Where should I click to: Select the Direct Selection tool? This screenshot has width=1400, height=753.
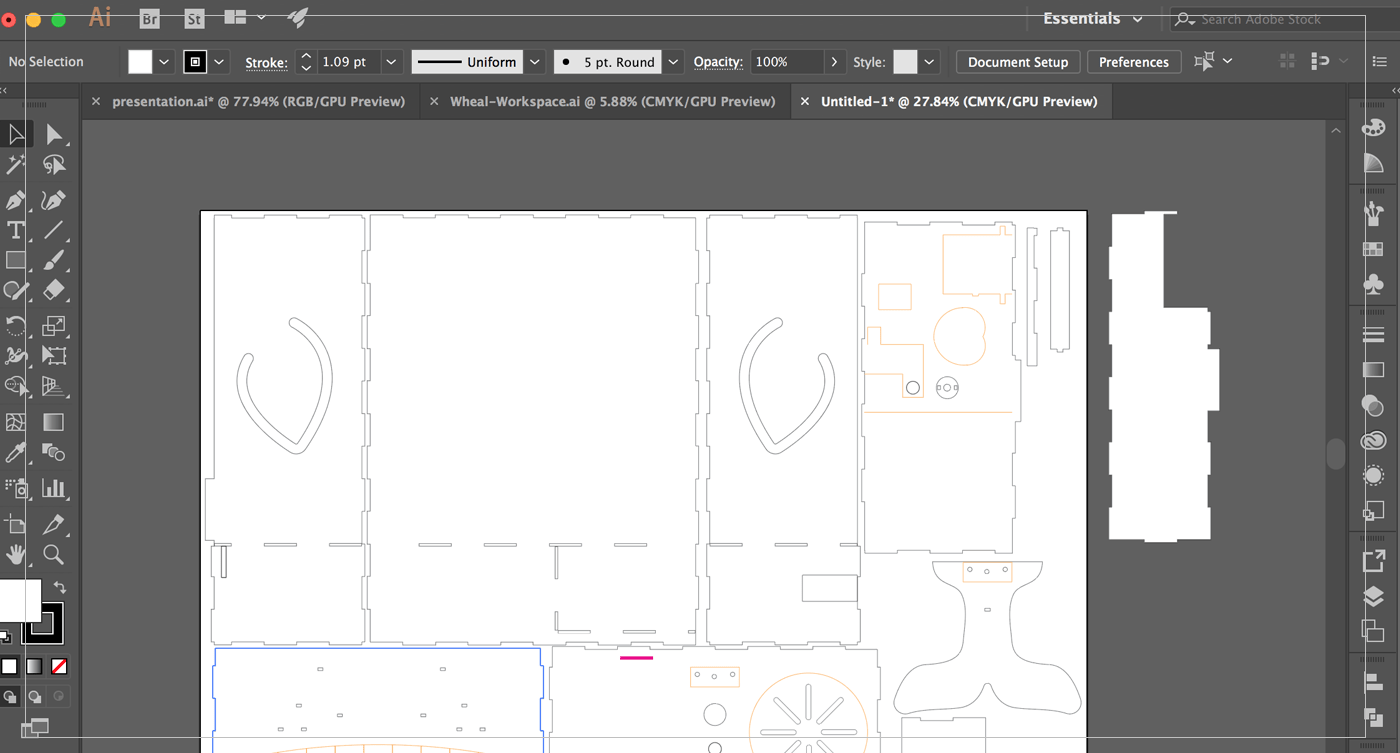tap(54, 134)
